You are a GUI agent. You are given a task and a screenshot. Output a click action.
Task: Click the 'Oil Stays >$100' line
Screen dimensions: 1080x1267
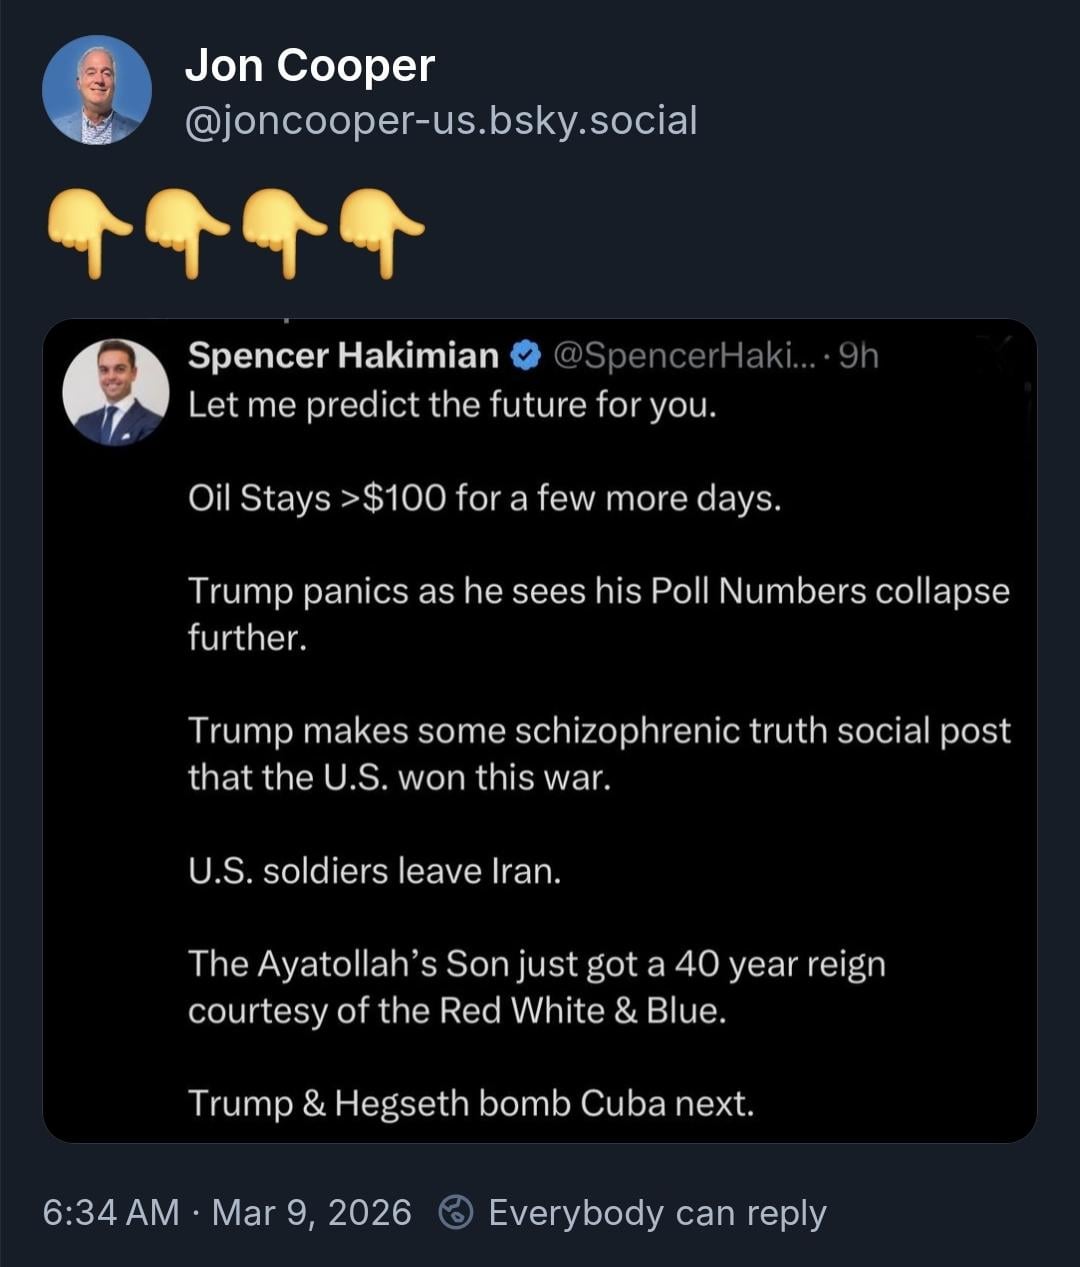click(x=484, y=497)
